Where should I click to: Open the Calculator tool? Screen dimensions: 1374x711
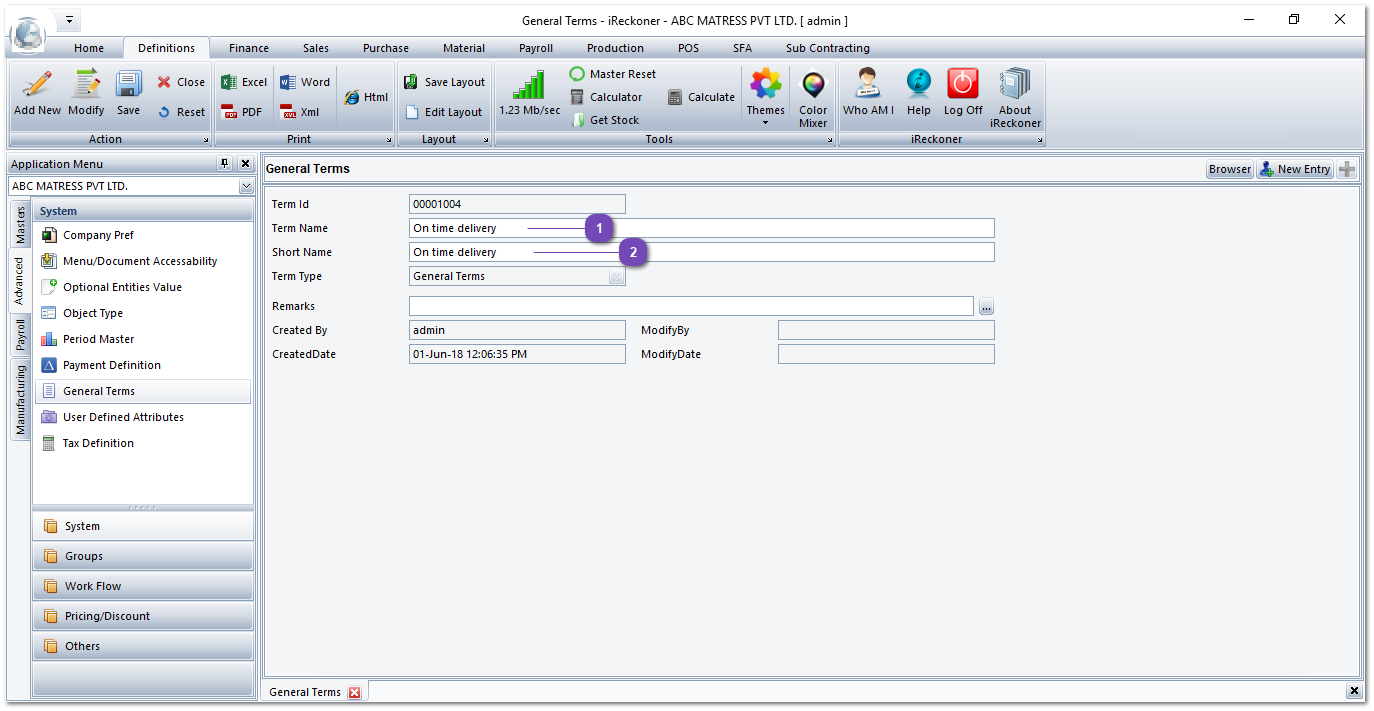pos(607,97)
